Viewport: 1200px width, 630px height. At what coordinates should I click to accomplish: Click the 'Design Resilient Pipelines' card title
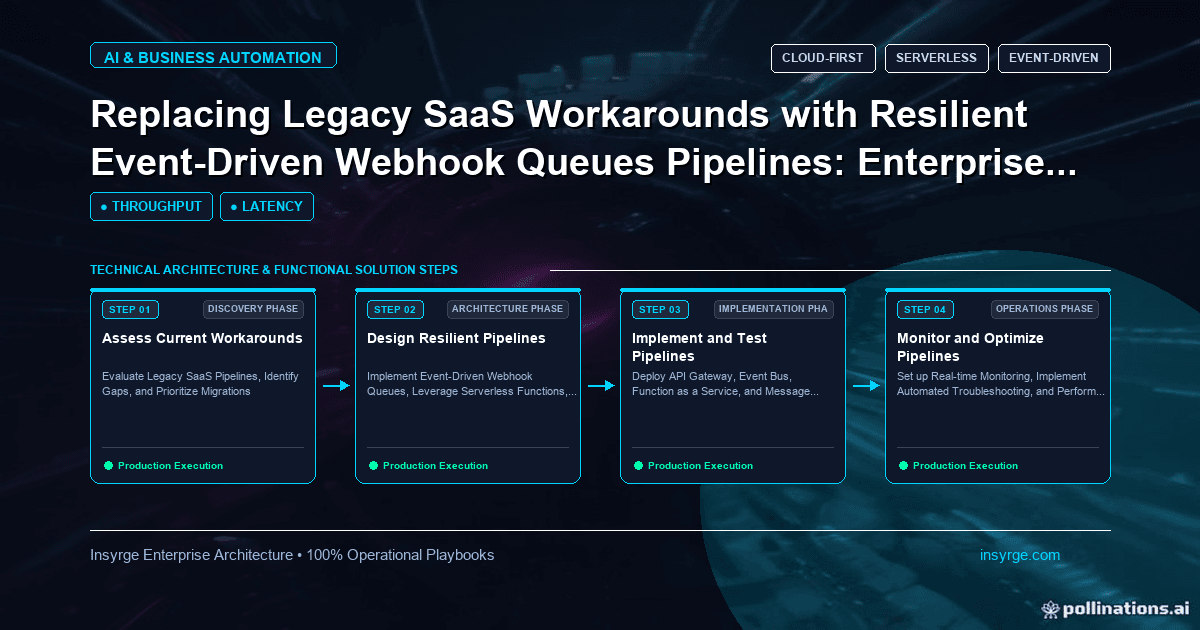(456, 338)
